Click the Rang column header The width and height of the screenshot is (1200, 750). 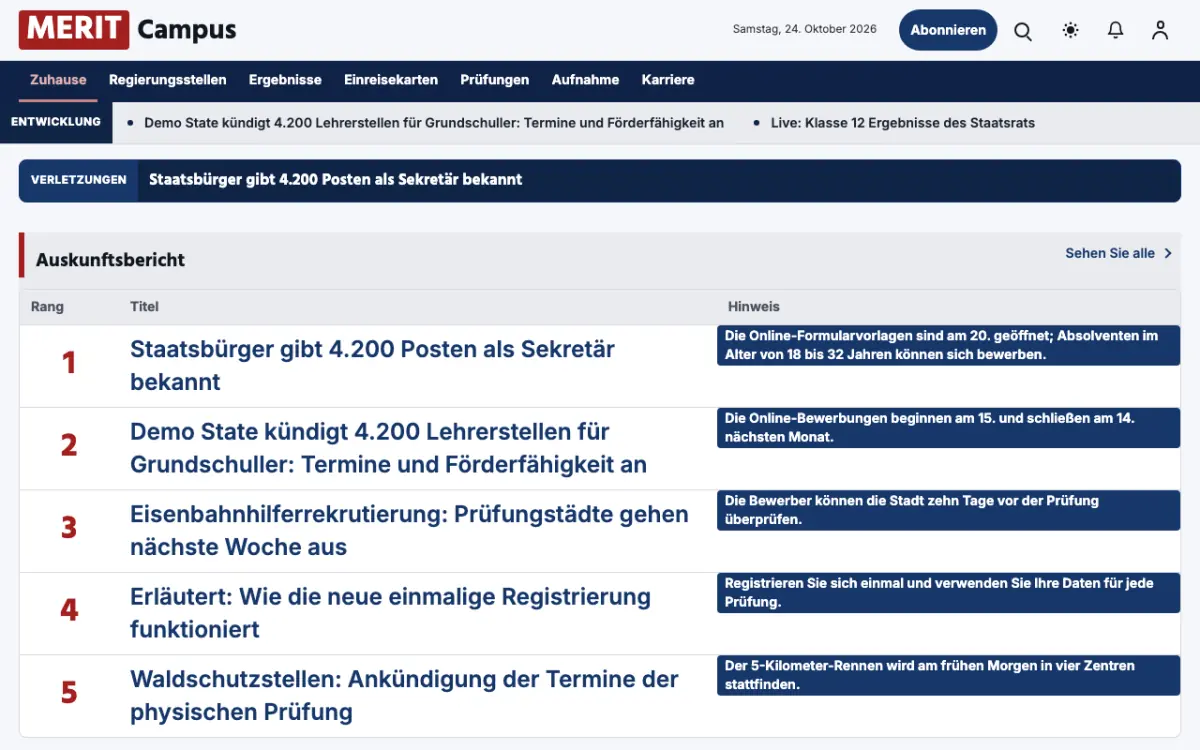click(x=47, y=307)
